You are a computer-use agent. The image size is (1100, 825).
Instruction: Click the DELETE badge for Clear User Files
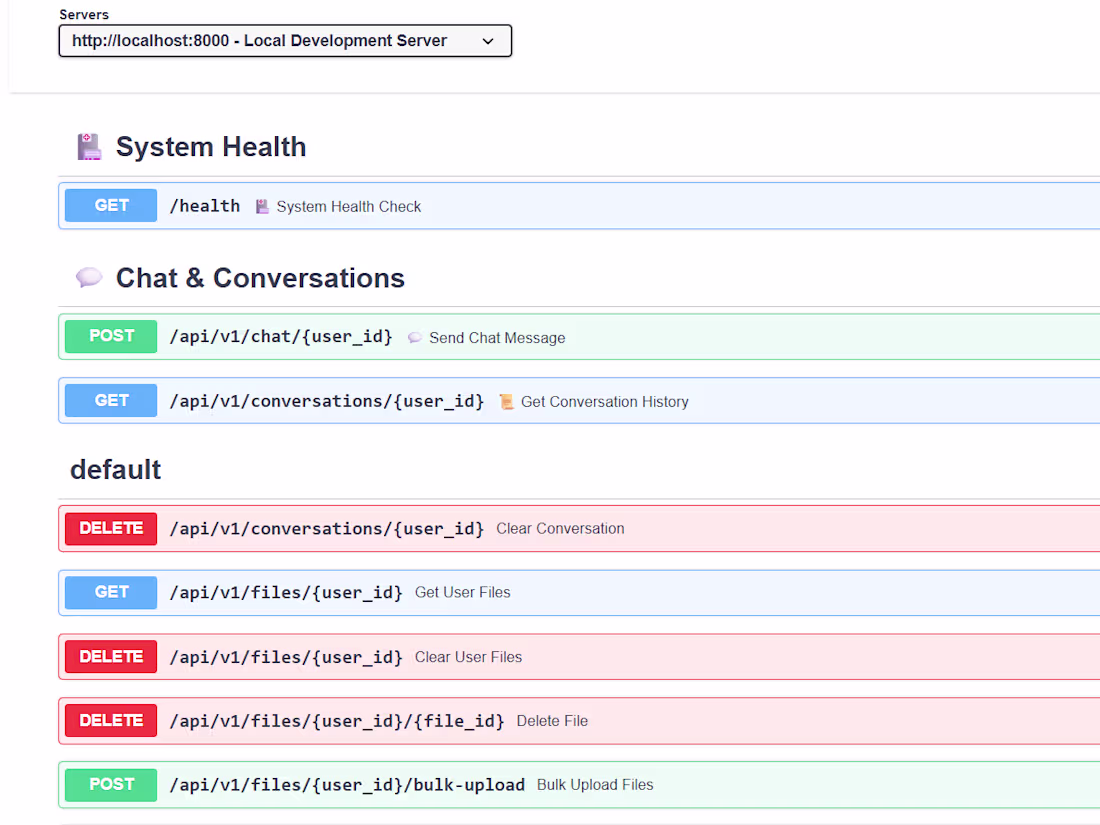coord(110,656)
